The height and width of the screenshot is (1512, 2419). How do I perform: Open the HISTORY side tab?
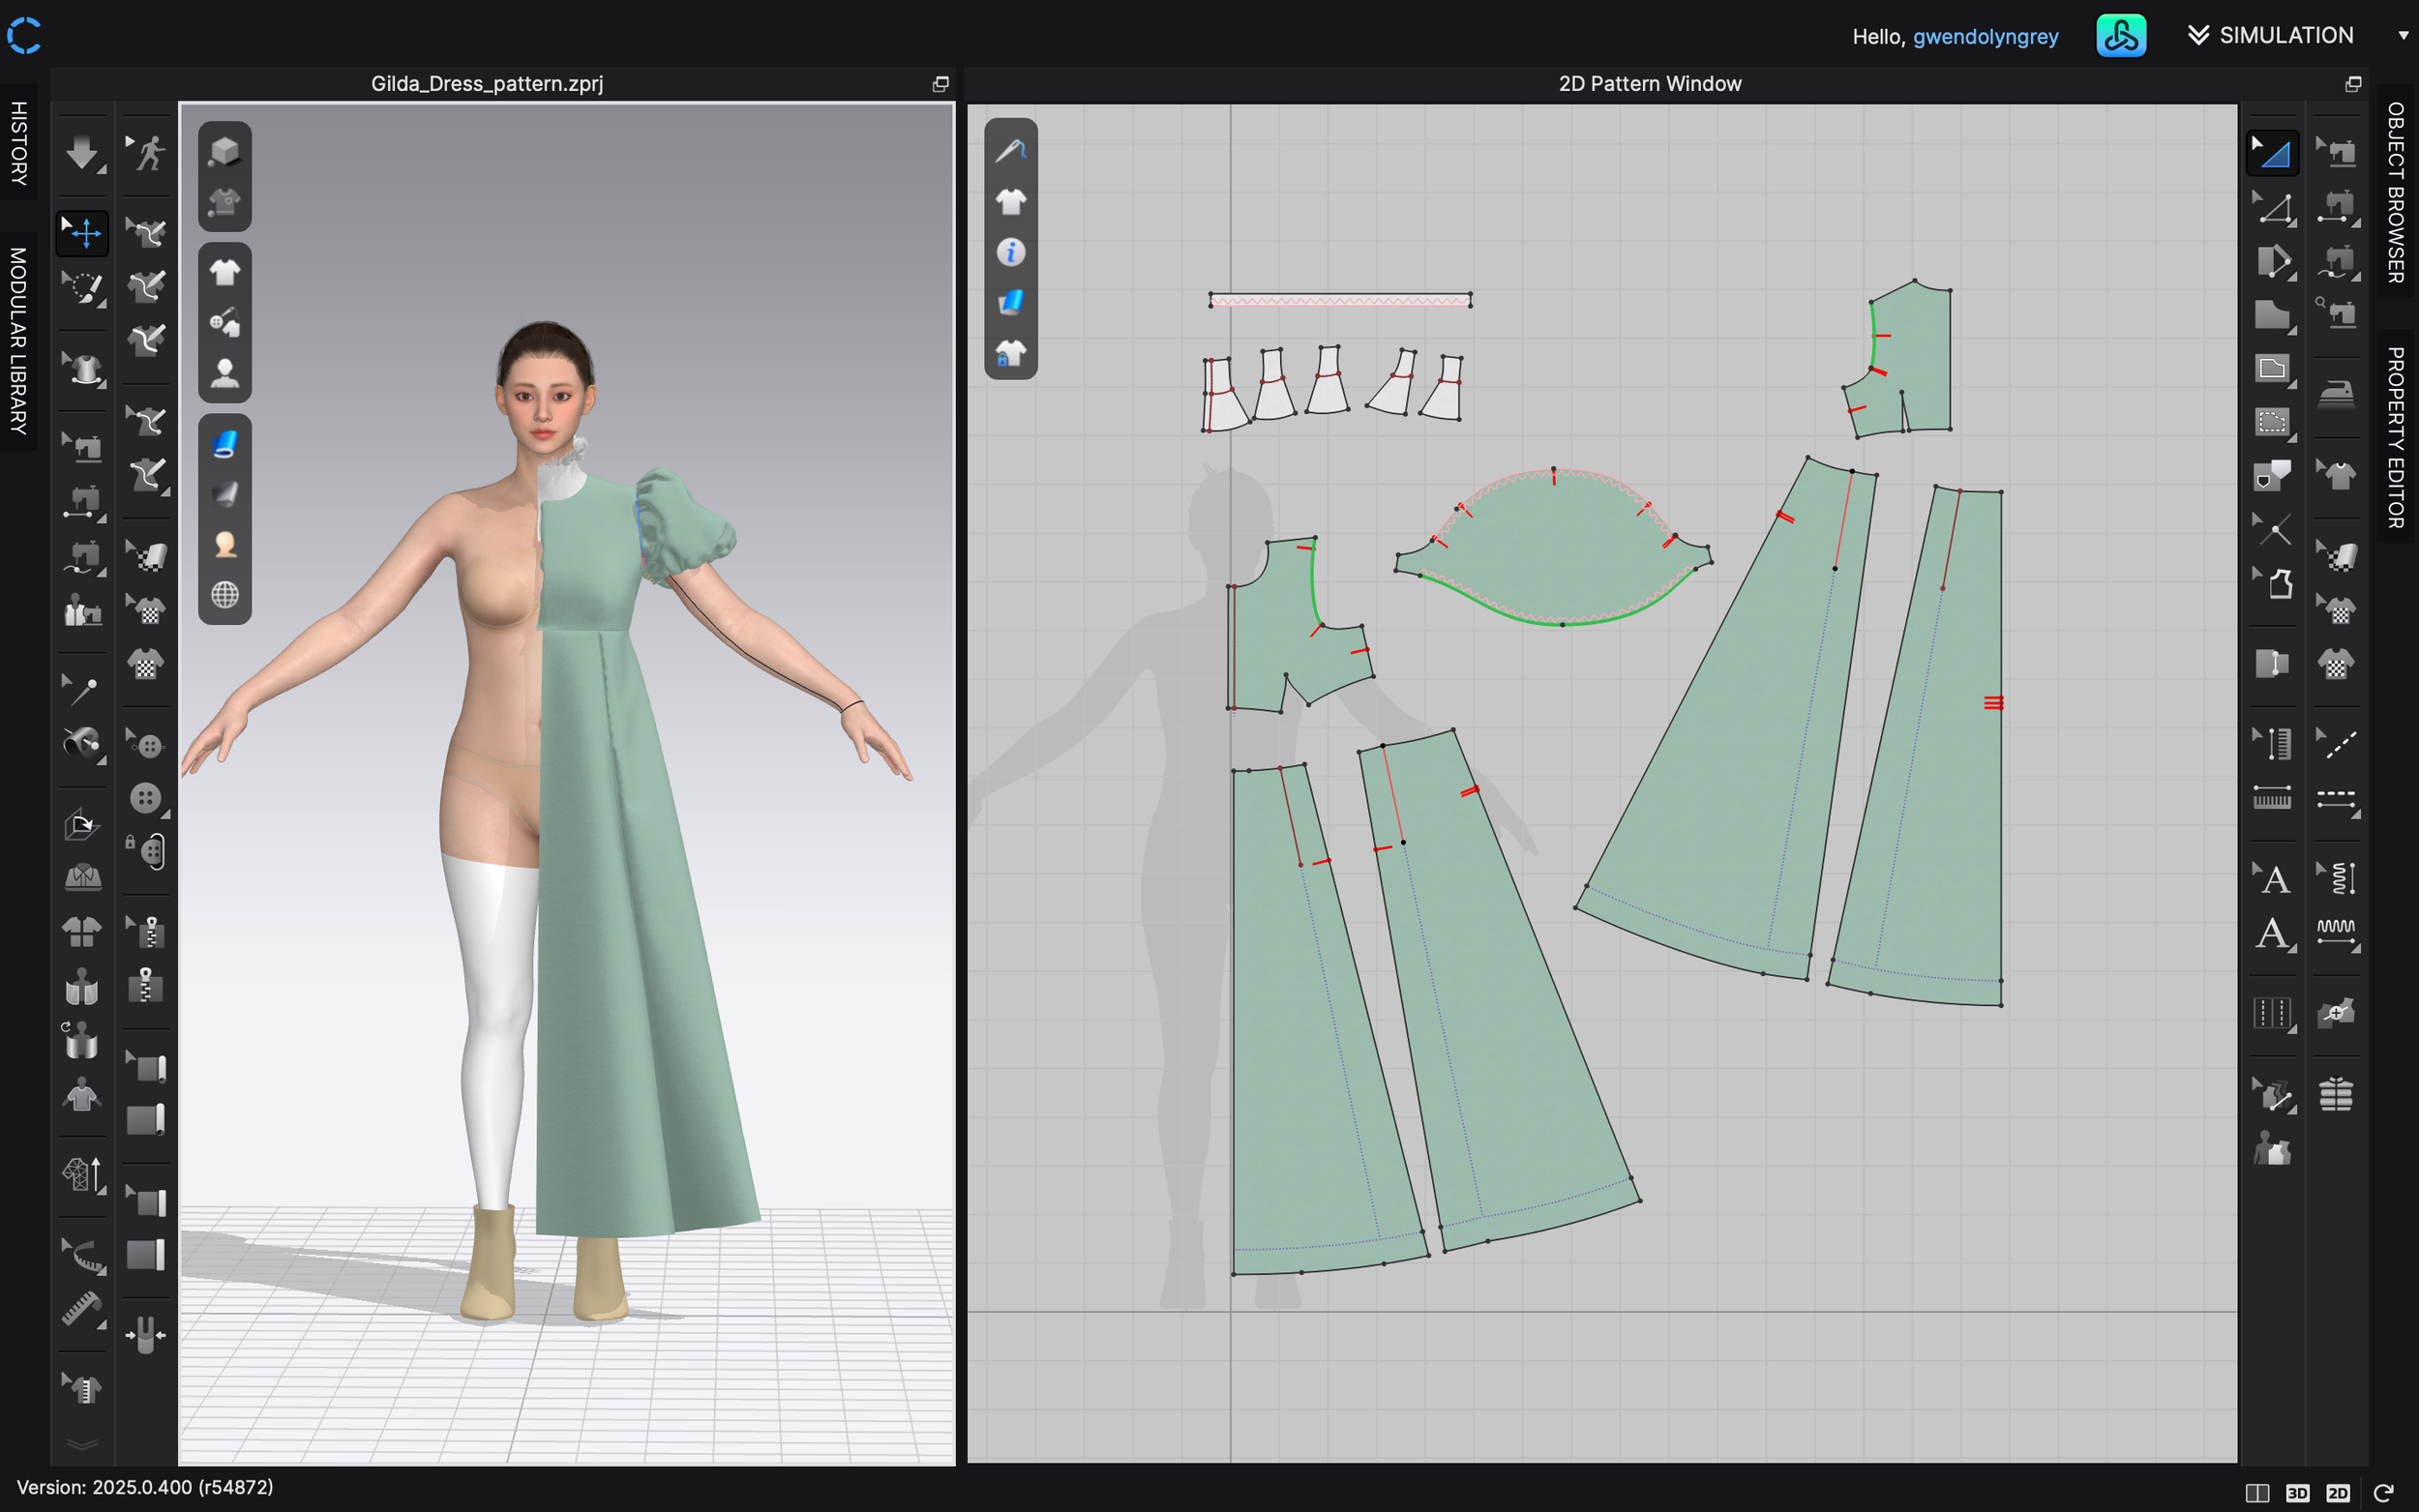click(x=18, y=142)
